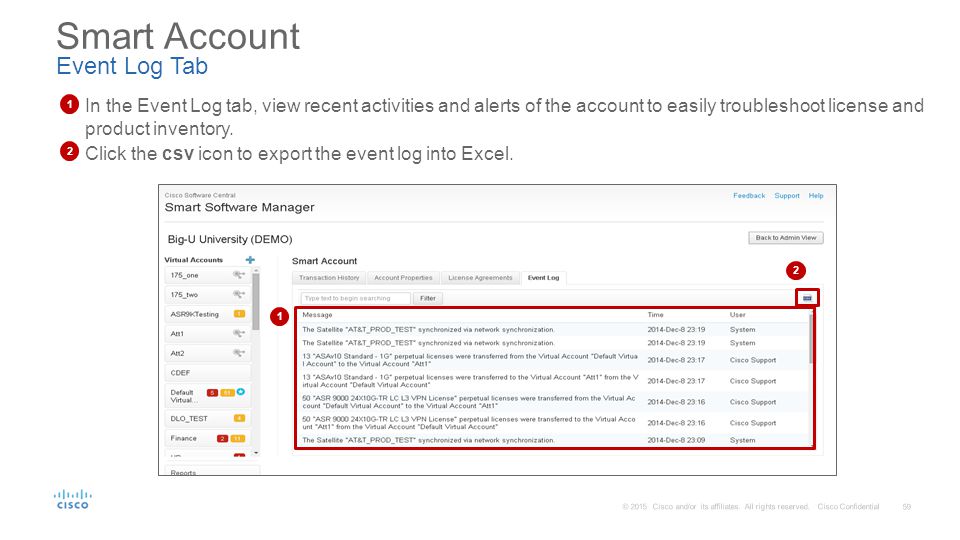This screenshot has width=960, height=540.
Task: Click the virtual accounts scrollbar thumb
Action: pos(256,302)
